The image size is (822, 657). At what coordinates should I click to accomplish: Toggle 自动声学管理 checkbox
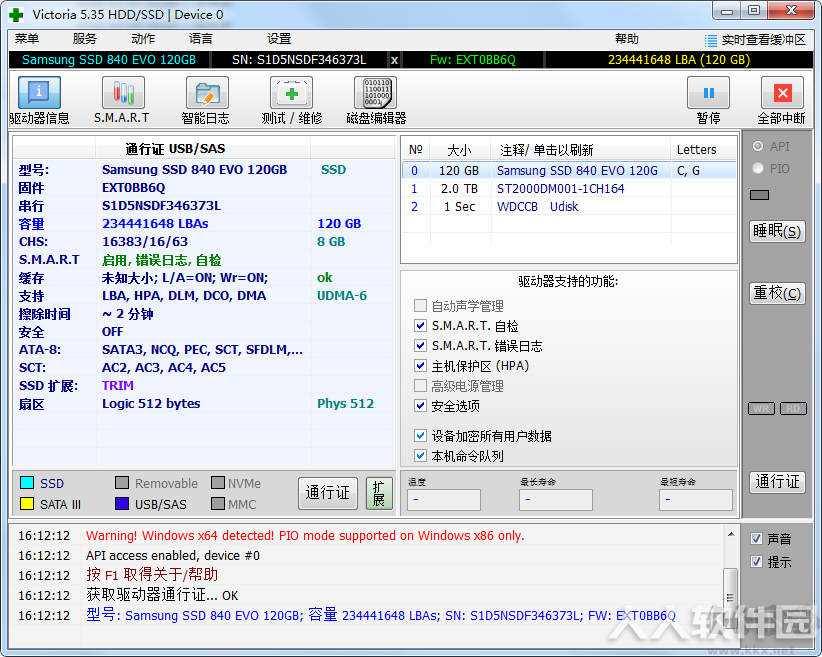[420, 306]
